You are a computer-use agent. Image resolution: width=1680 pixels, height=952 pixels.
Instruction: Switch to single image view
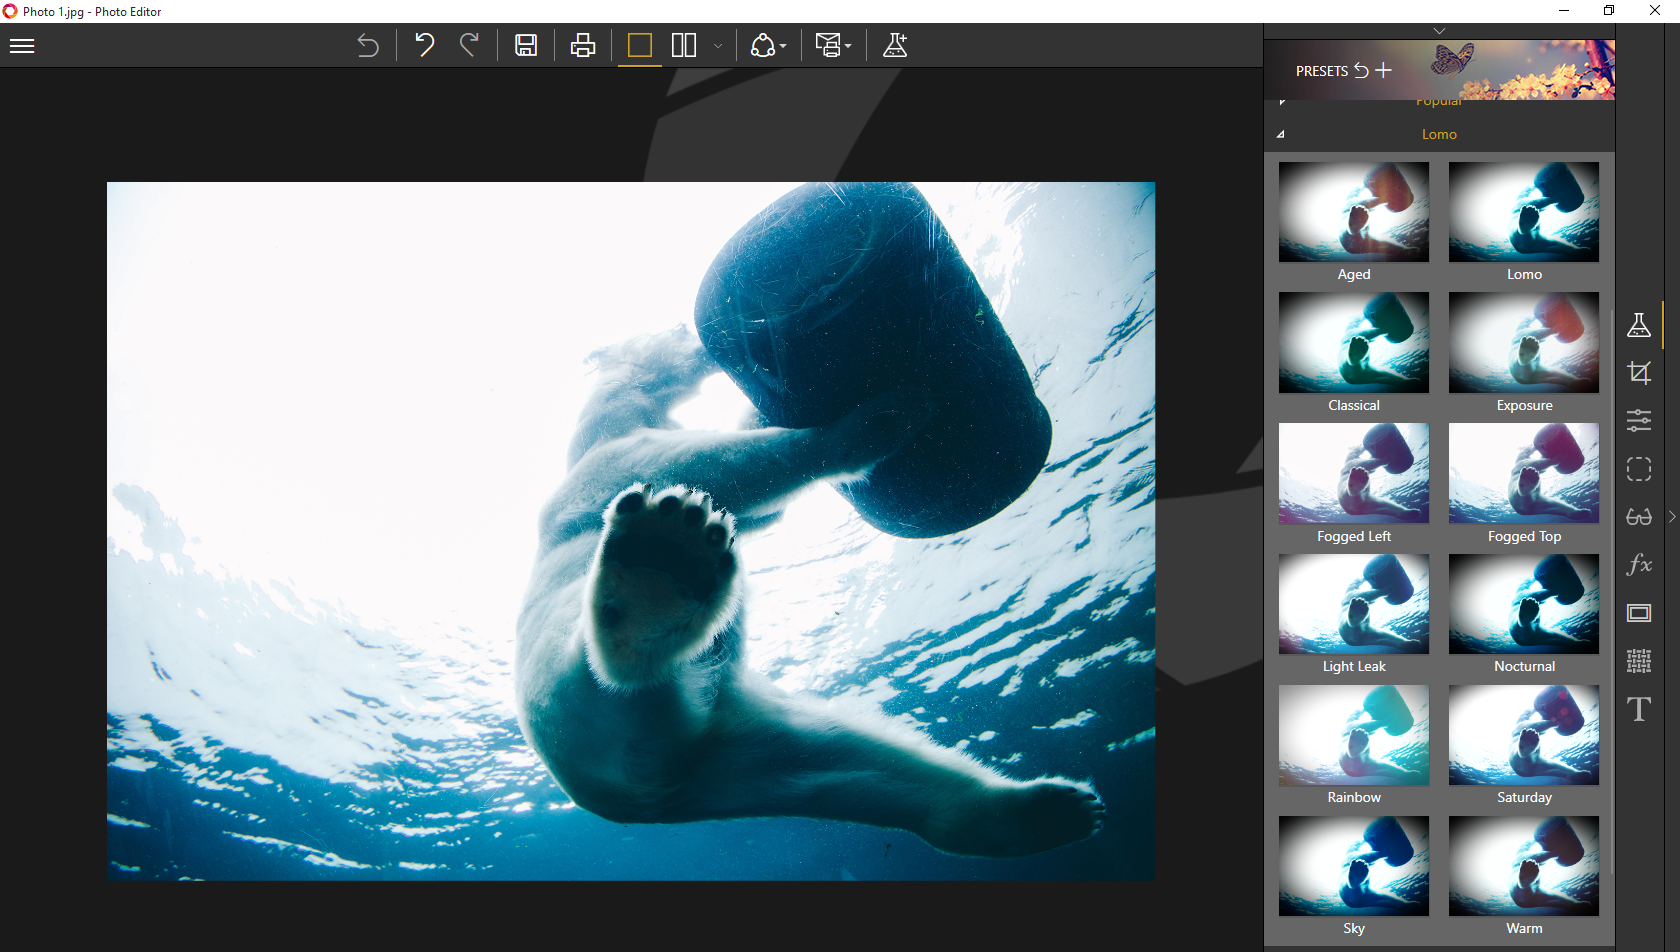[x=640, y=46]
